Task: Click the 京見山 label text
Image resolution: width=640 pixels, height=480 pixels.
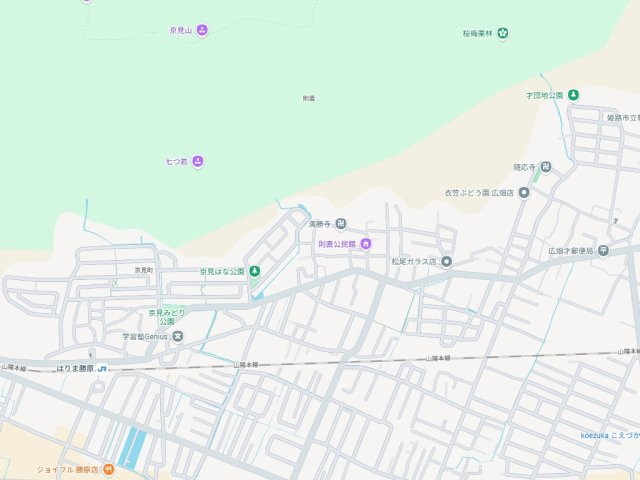Action: point(181,31)
